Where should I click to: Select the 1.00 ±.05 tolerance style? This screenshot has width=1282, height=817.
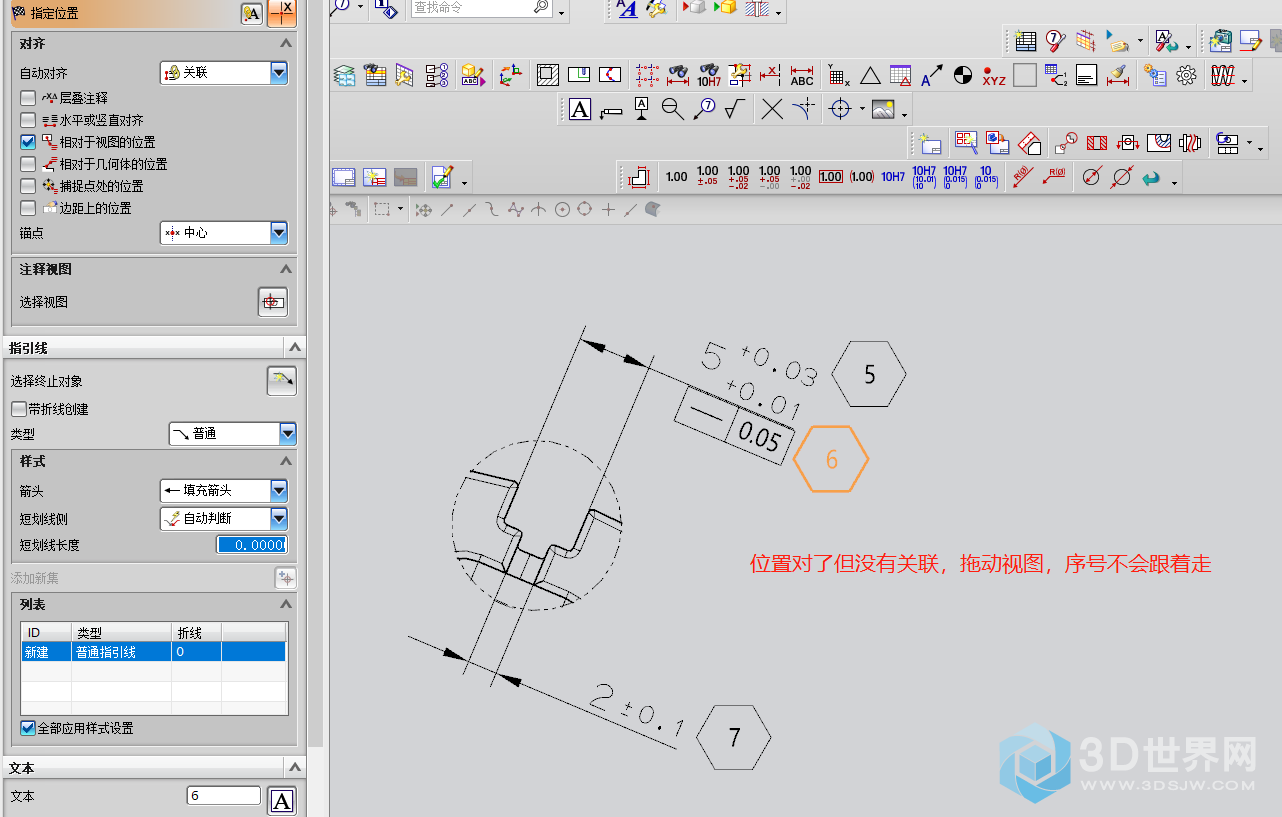click(707, 177)
